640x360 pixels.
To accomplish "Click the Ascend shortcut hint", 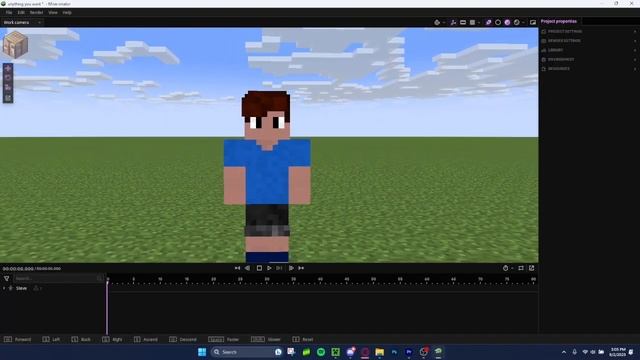I will pos(146,340).
